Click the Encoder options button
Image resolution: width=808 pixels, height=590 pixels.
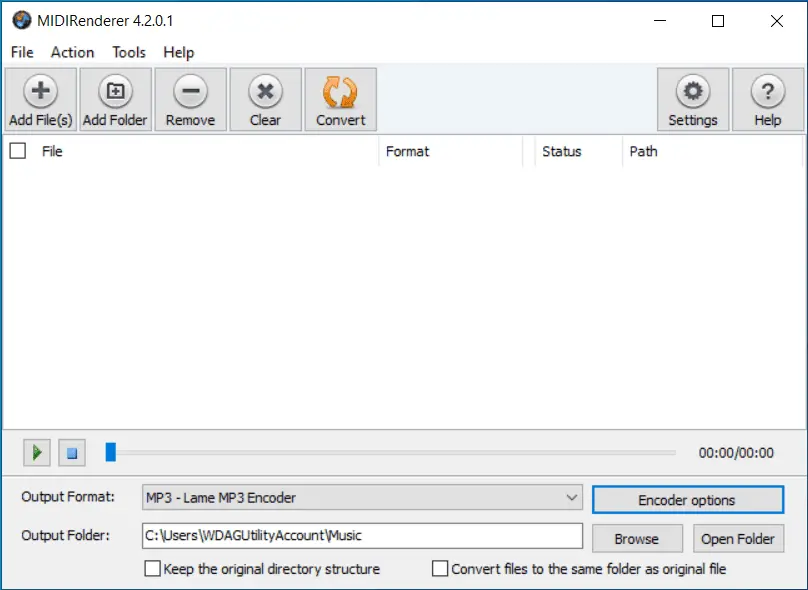[x=688, y=500]
